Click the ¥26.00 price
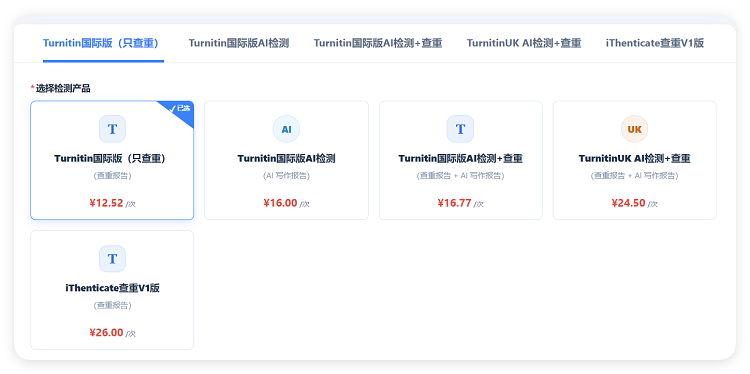The height and width of the screenshot is (374, 750). [107, 332]
